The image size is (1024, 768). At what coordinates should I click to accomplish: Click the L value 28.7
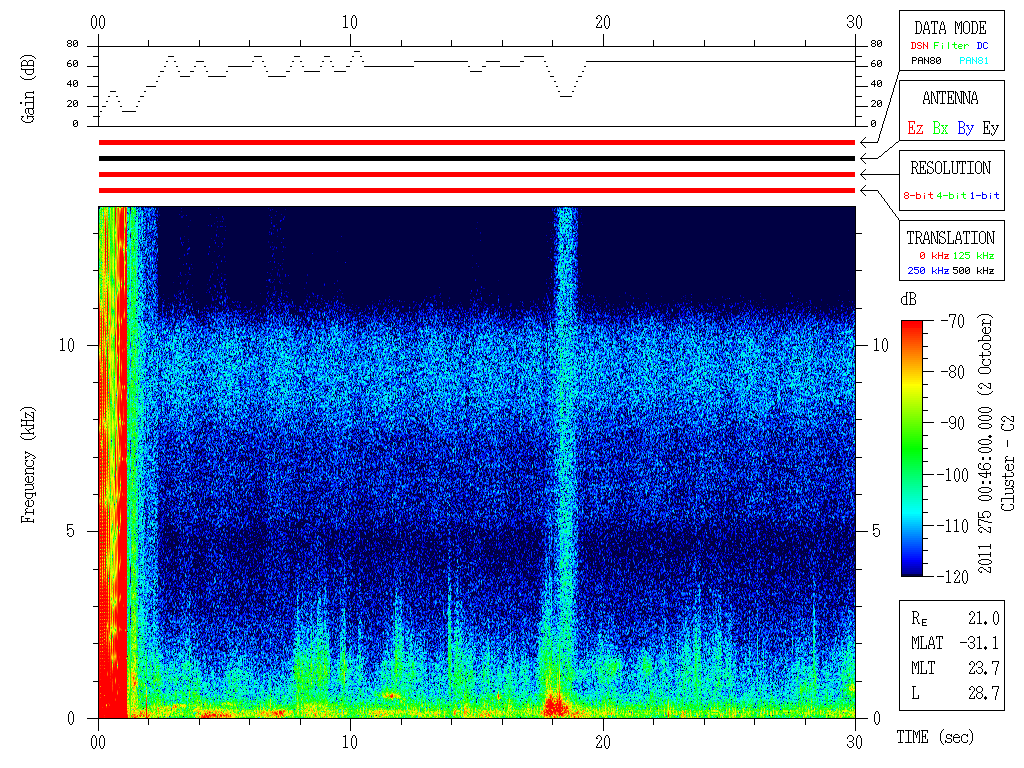[x=984, y=693]
